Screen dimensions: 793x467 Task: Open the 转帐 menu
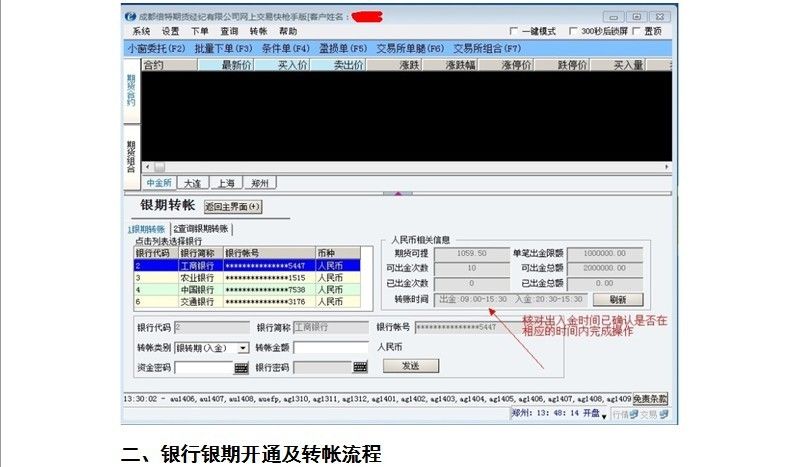(x=259, y=31)
